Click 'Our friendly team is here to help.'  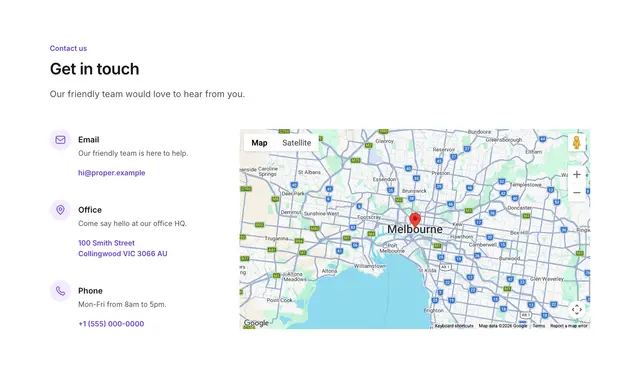click(x=133, y=153)
